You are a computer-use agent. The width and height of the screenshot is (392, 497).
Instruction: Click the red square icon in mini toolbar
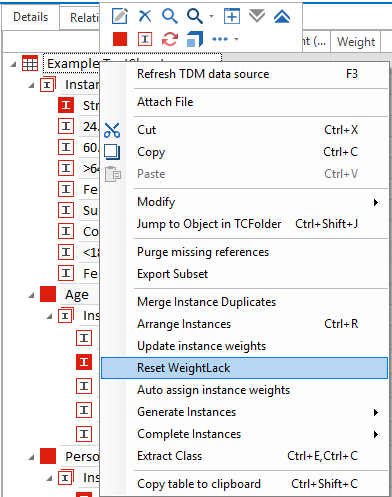tap(120, 39)
